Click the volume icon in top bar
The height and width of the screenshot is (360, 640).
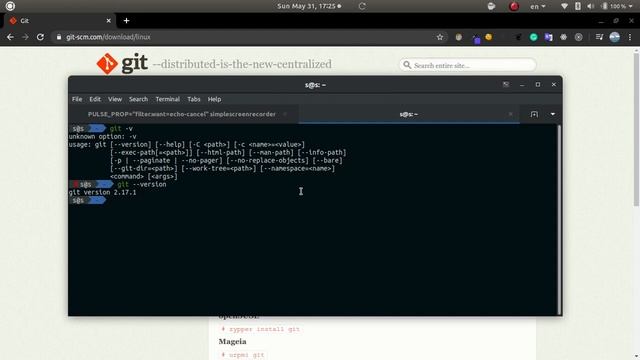coord(591,6)
